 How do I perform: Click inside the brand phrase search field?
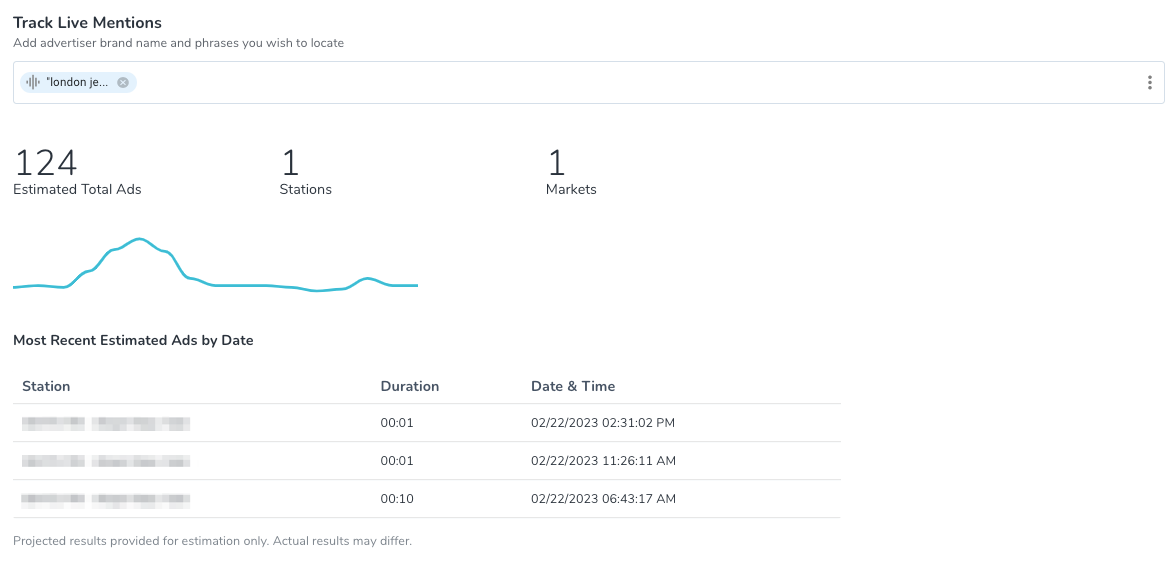(x=600, y=83)
